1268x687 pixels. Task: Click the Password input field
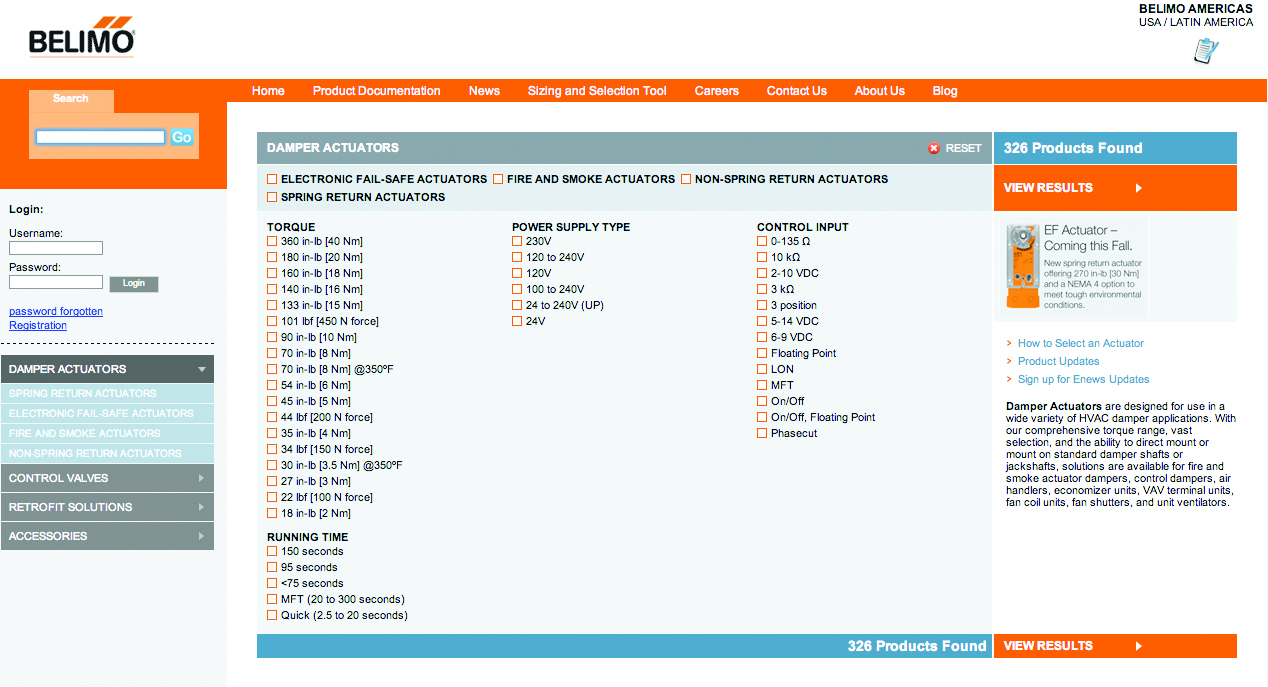click(x=56, y=282)
